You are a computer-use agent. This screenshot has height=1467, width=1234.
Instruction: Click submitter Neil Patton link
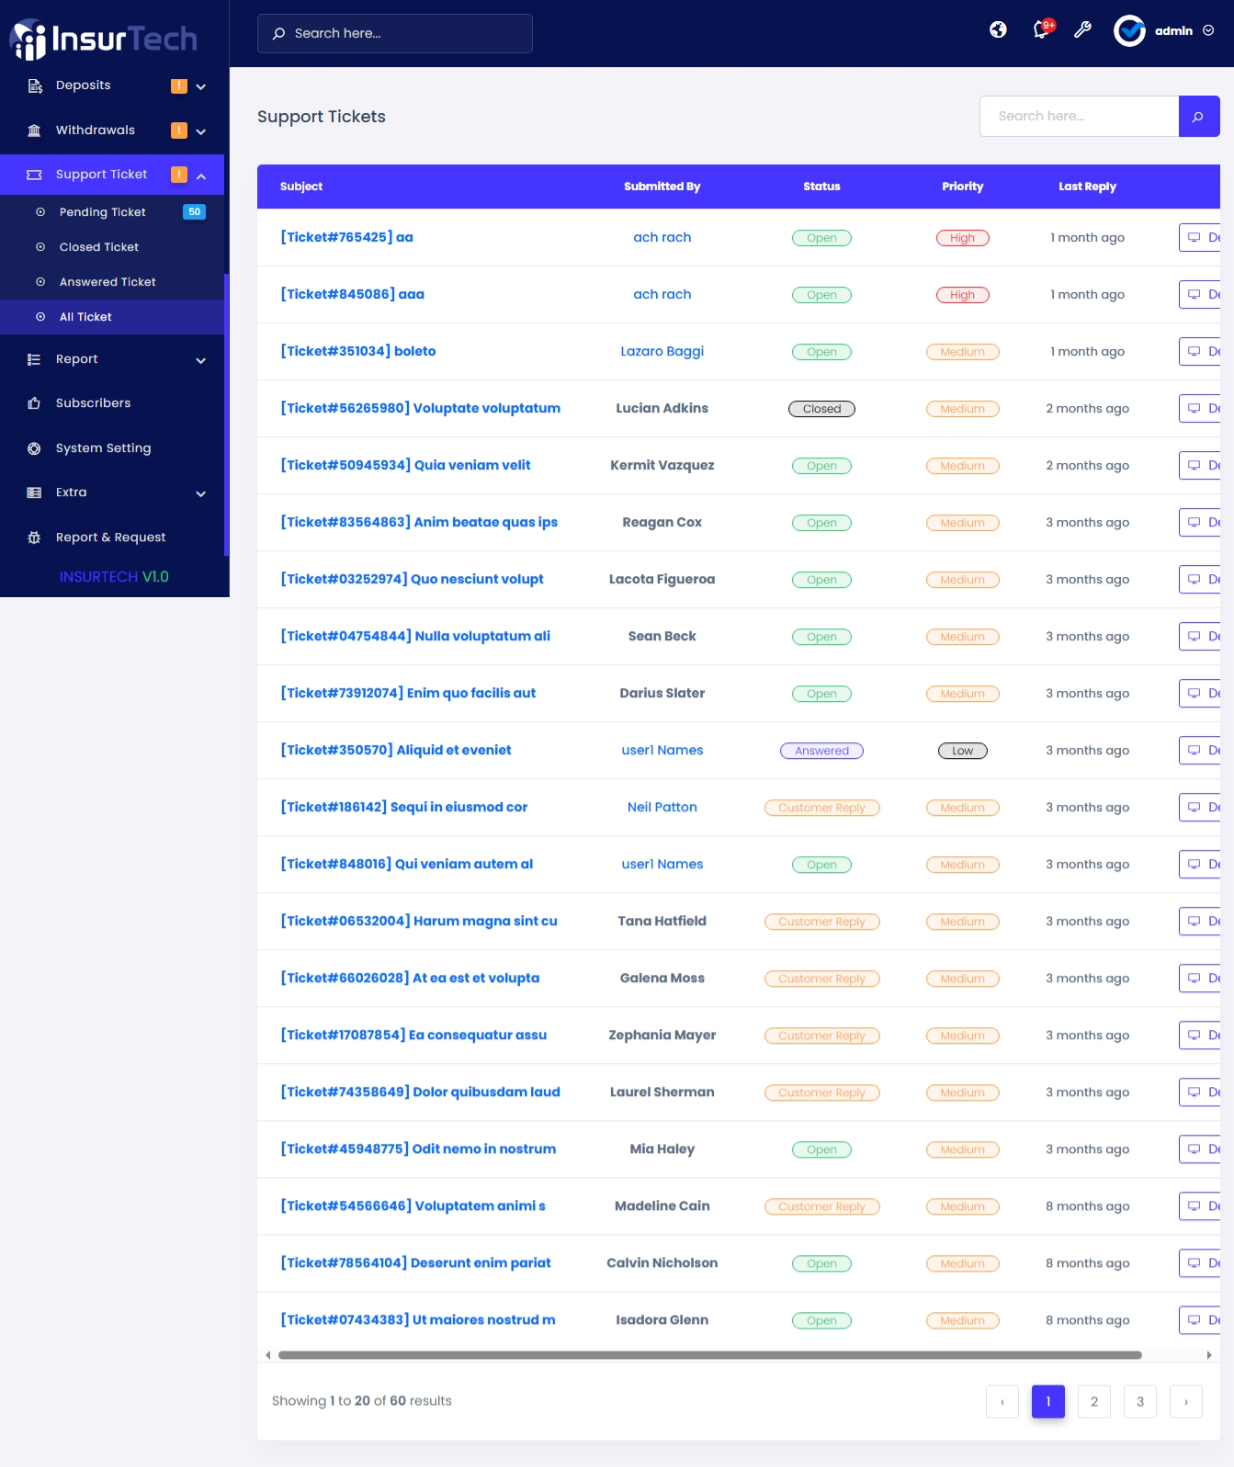662,807
